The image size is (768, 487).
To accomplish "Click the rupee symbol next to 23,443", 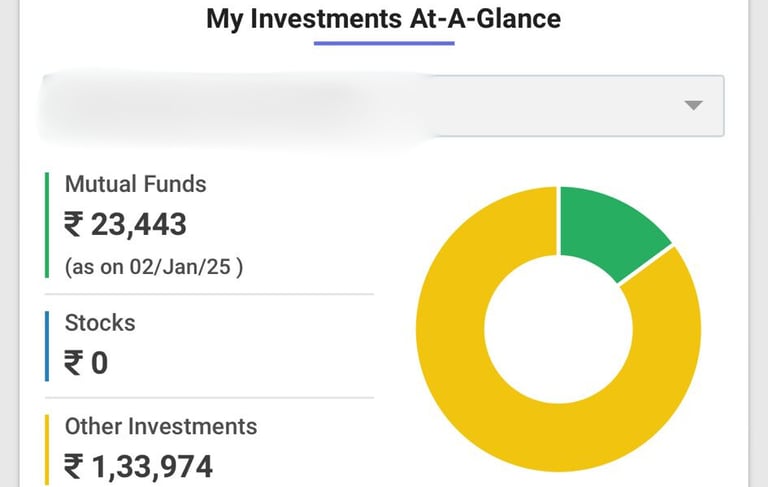I will [x=74, y=224].
